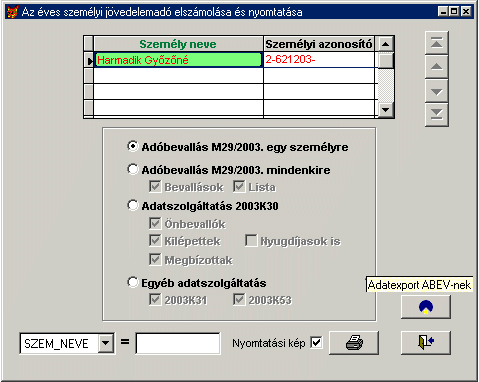Click the exit door icon button
Screen dimensions: 479x382
(426, 343)
